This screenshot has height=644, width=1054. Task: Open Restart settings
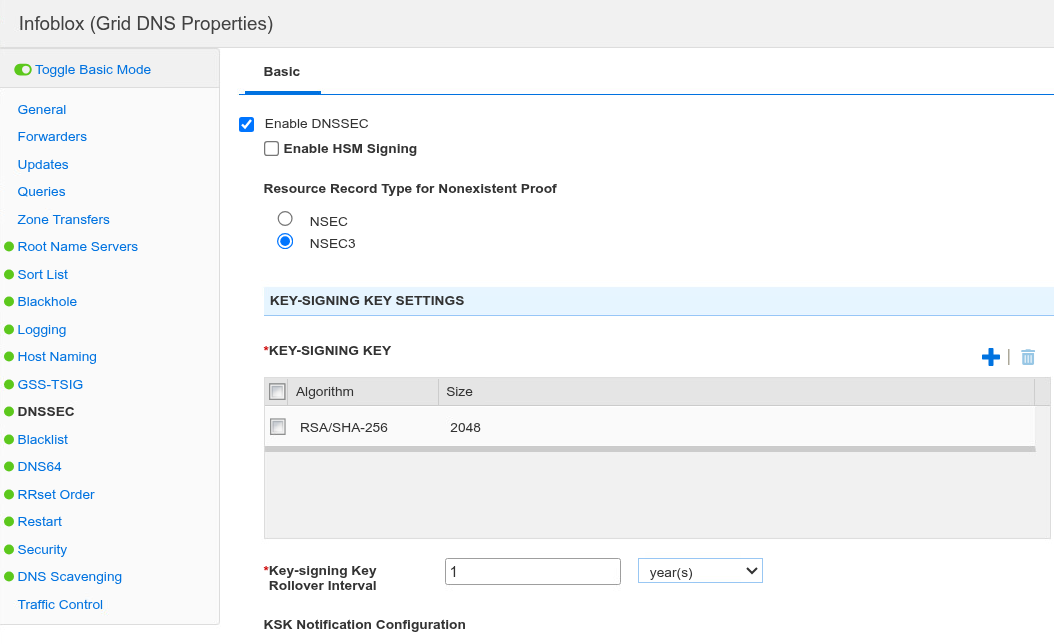(x=40, y=522)
